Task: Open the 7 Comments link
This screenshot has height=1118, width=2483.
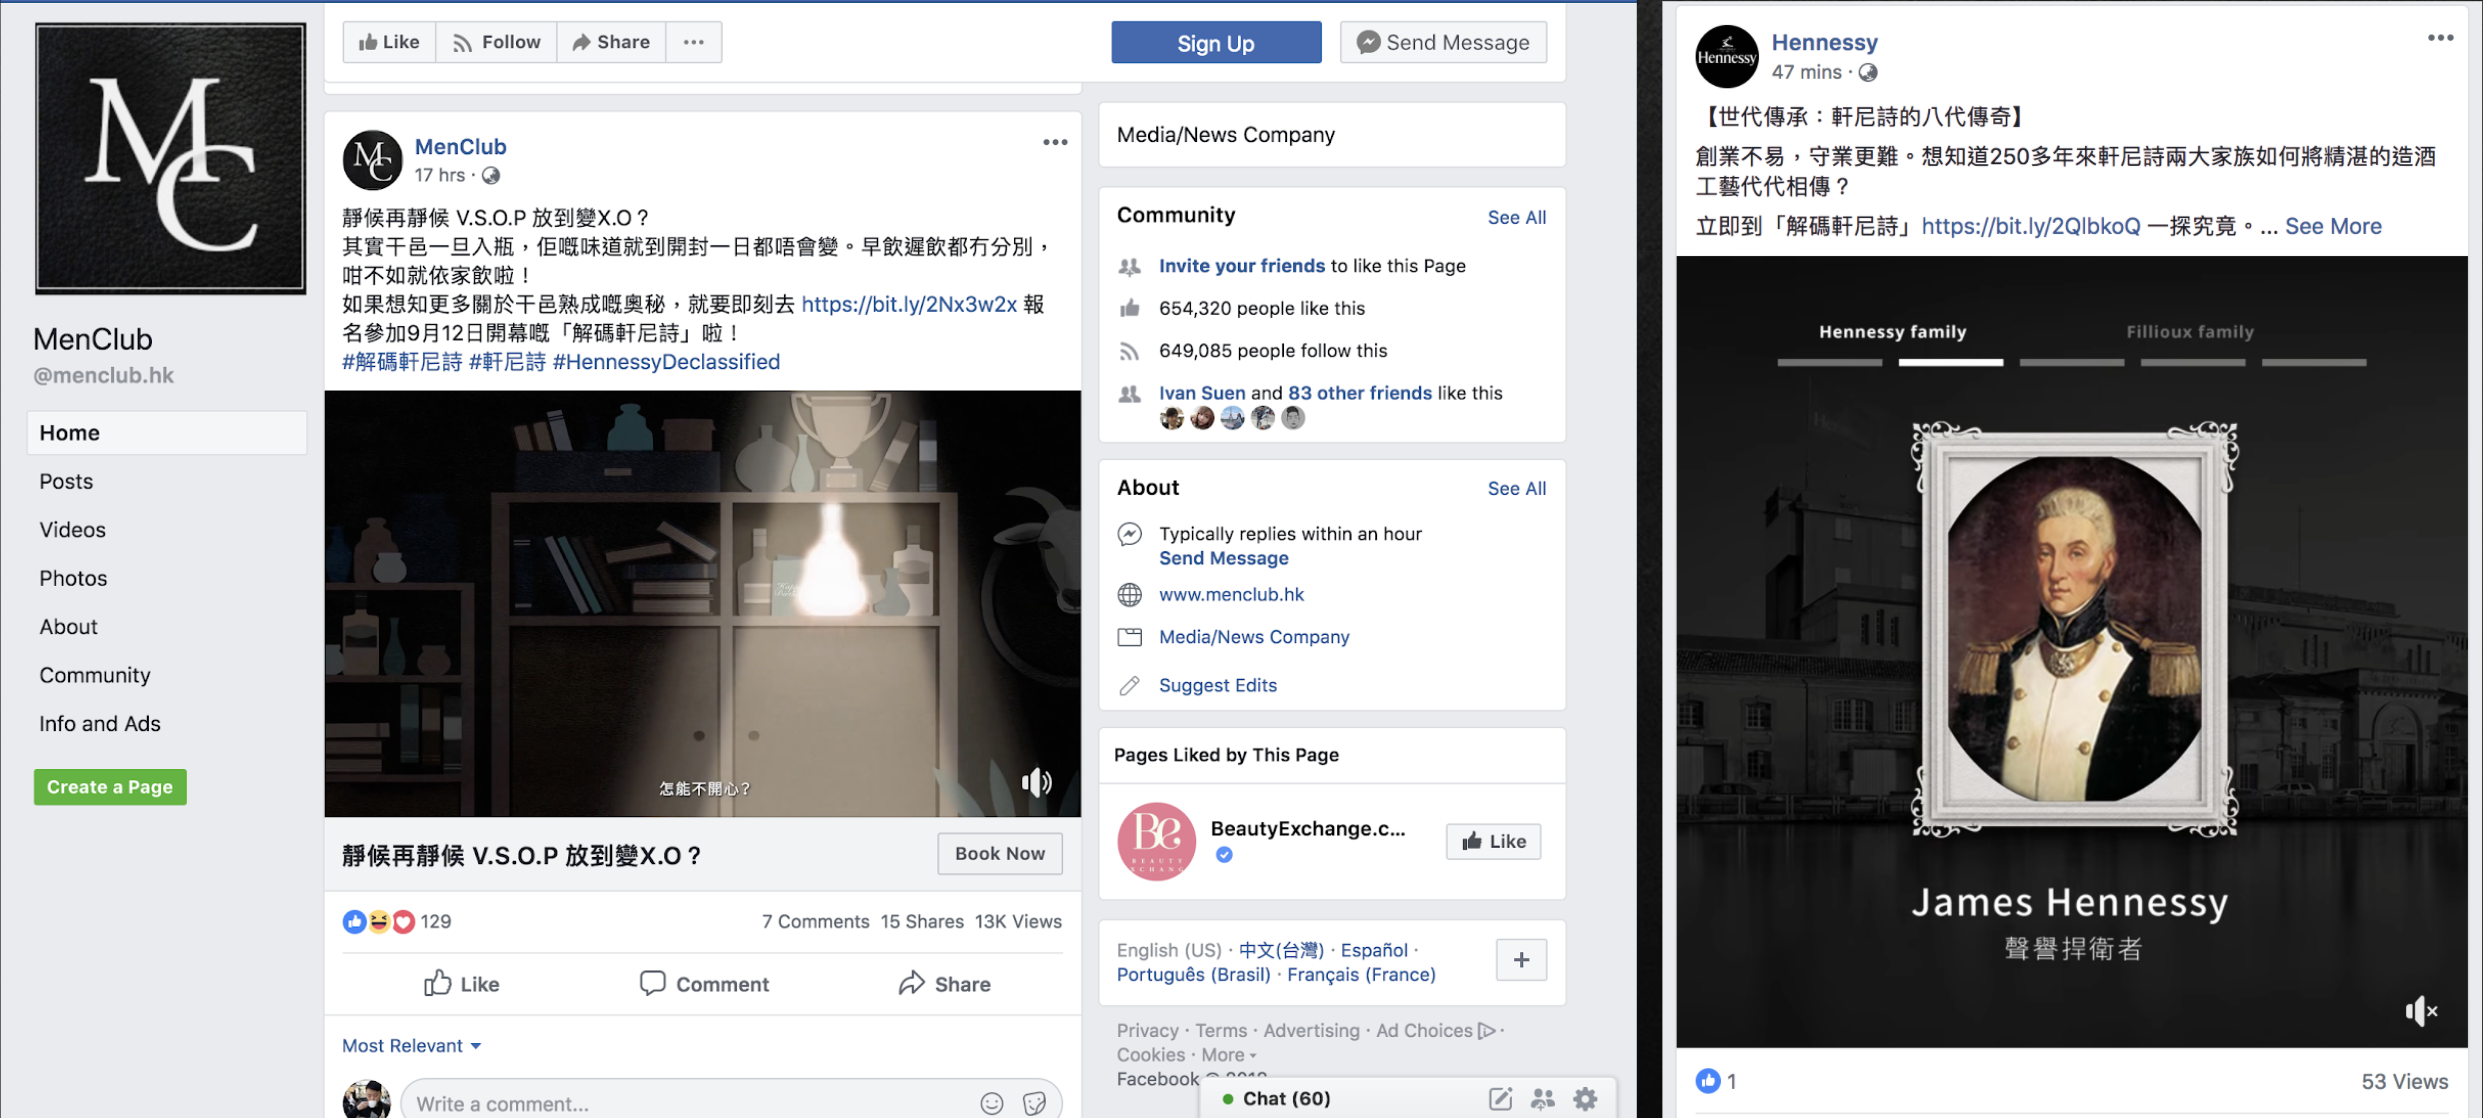Action: pos(815,922)
